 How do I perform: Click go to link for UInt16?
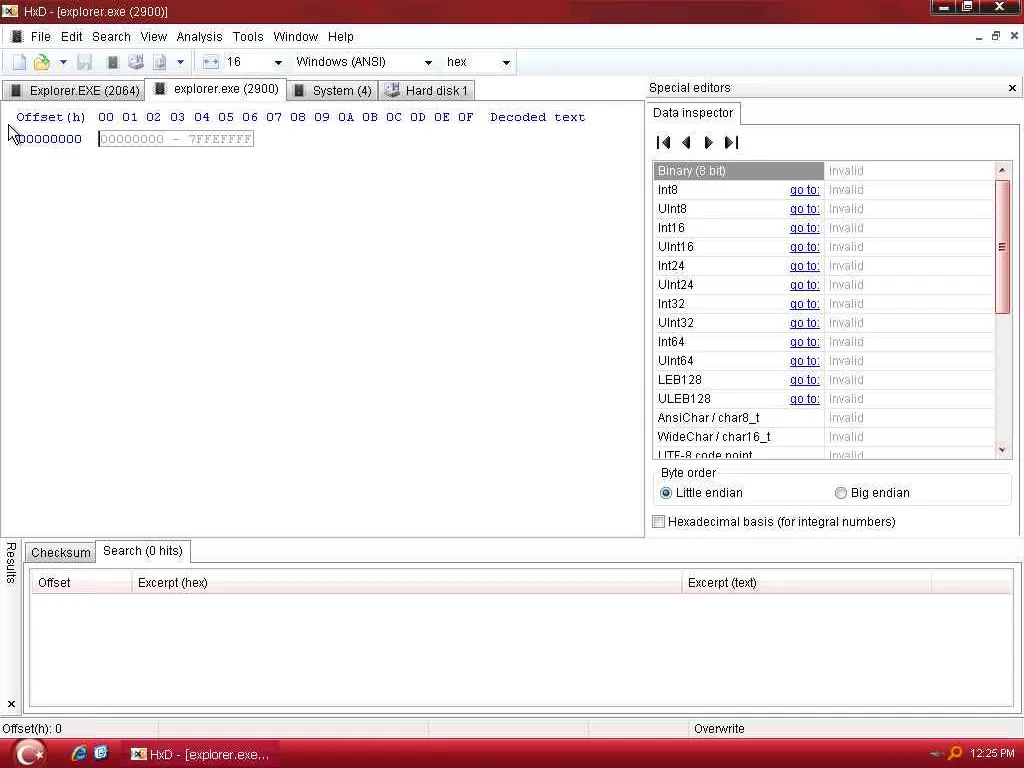805,247
